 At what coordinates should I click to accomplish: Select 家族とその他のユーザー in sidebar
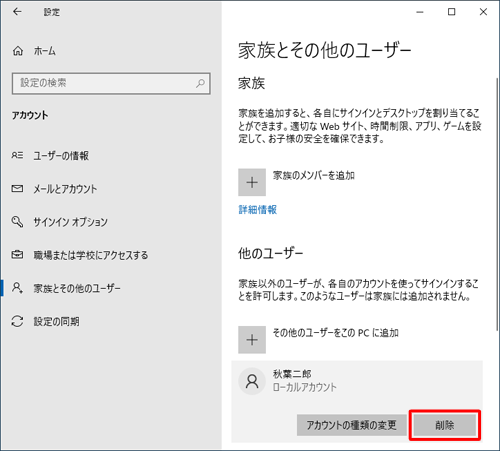coord(77,288)
